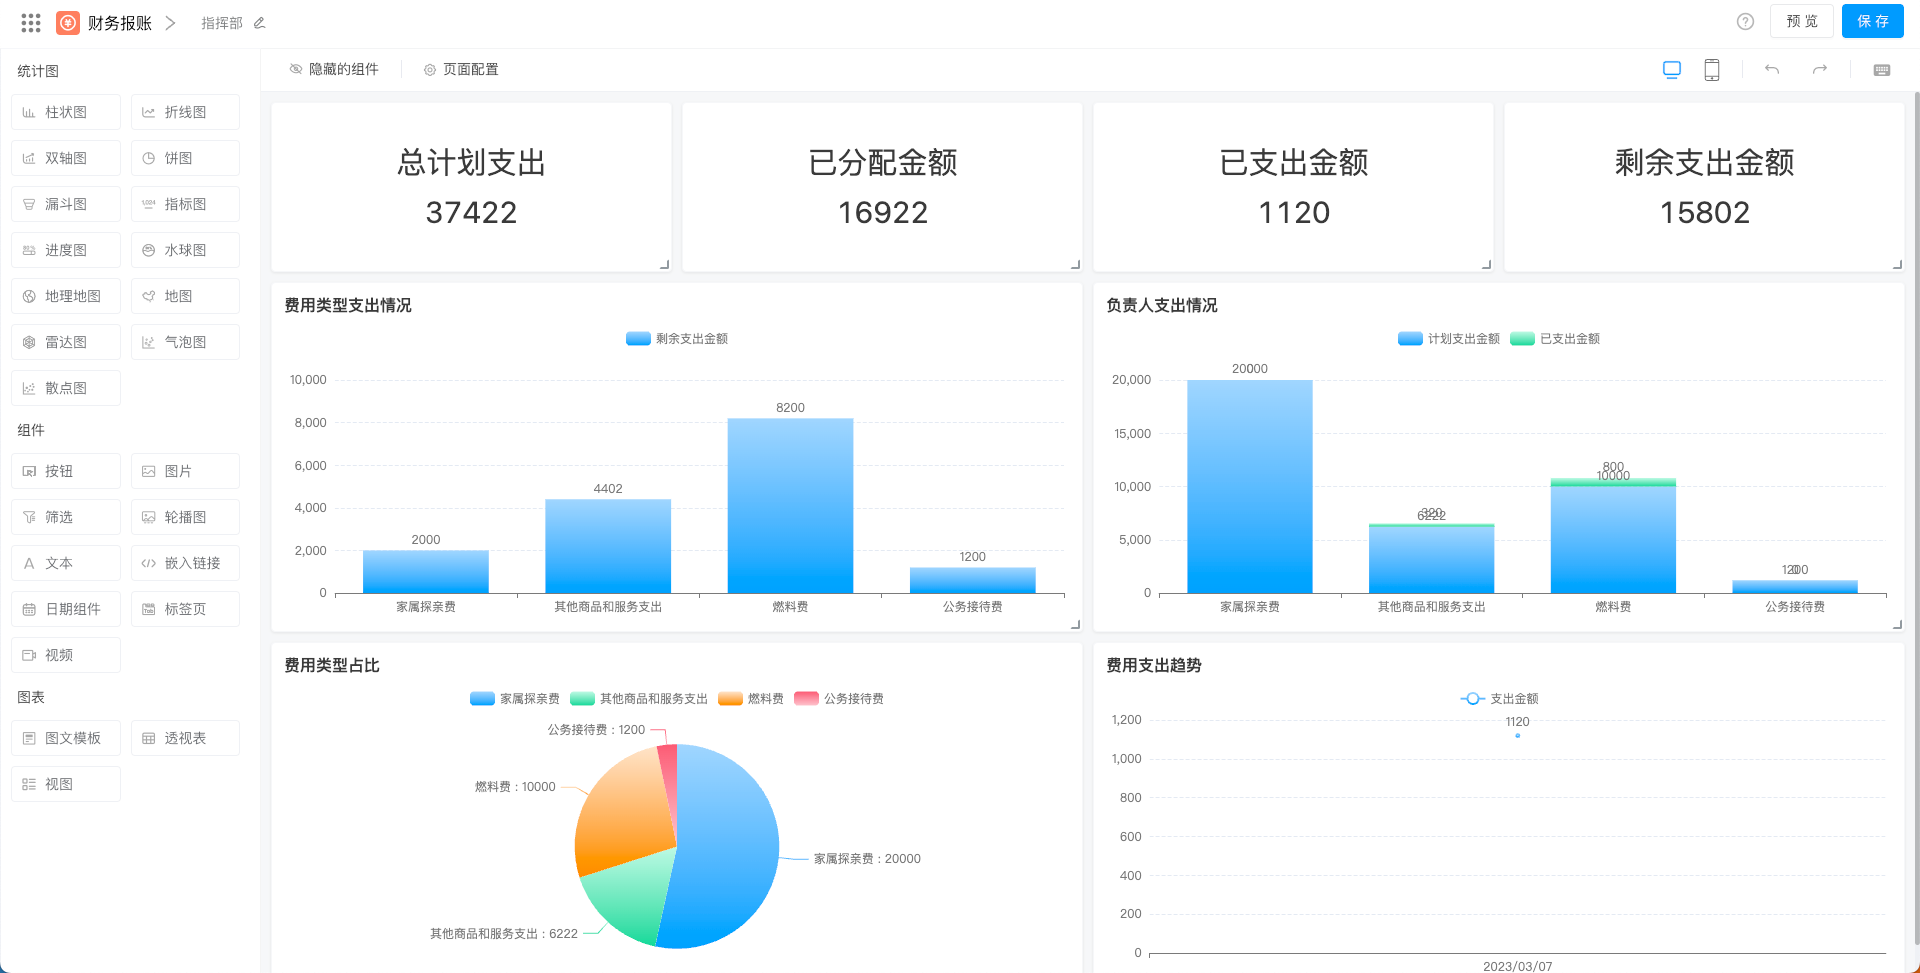Click the pencil icon to rename 指挥部
This screenshot has width=1920, height=973.
(x=260, y=23)
